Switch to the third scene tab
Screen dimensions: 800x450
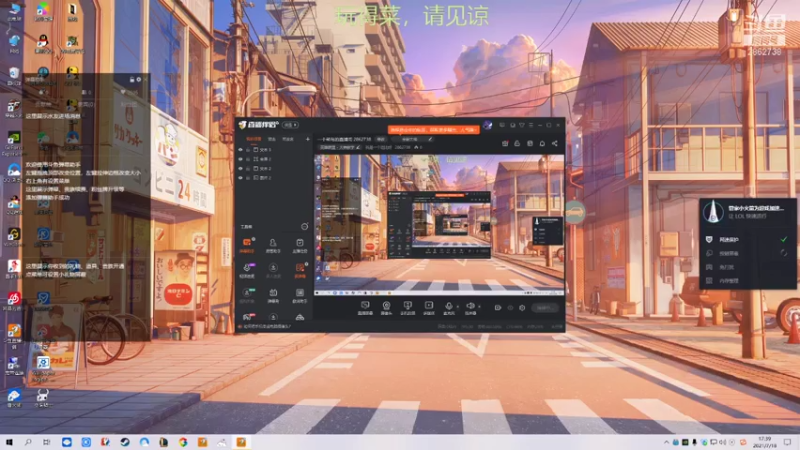click(288, 139)
